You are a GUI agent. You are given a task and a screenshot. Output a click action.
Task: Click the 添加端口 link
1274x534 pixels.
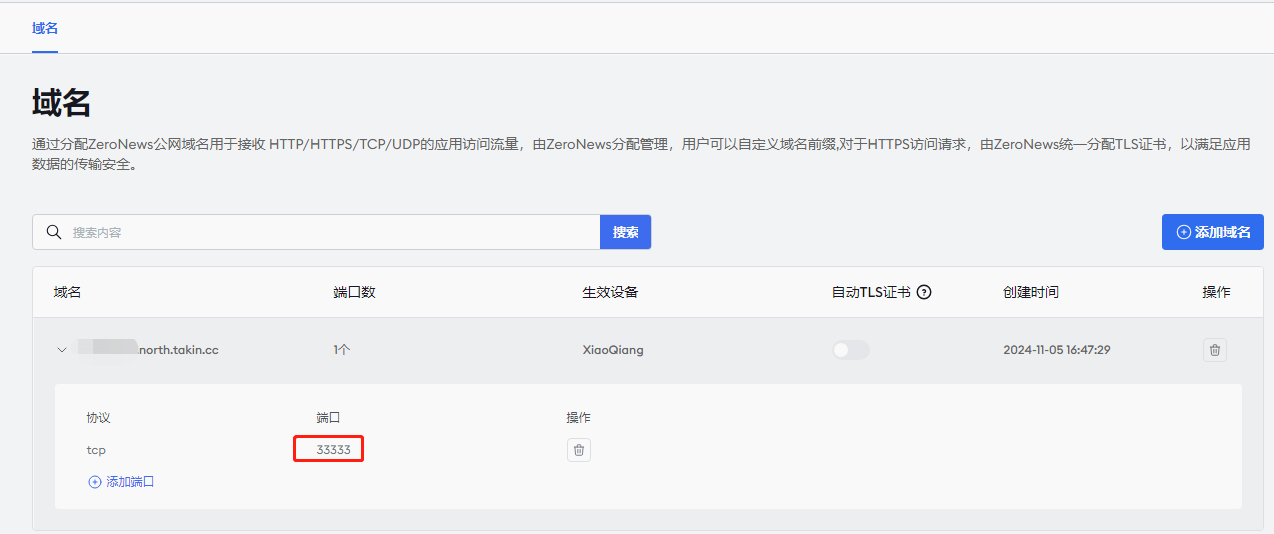[x=121, y=482]
